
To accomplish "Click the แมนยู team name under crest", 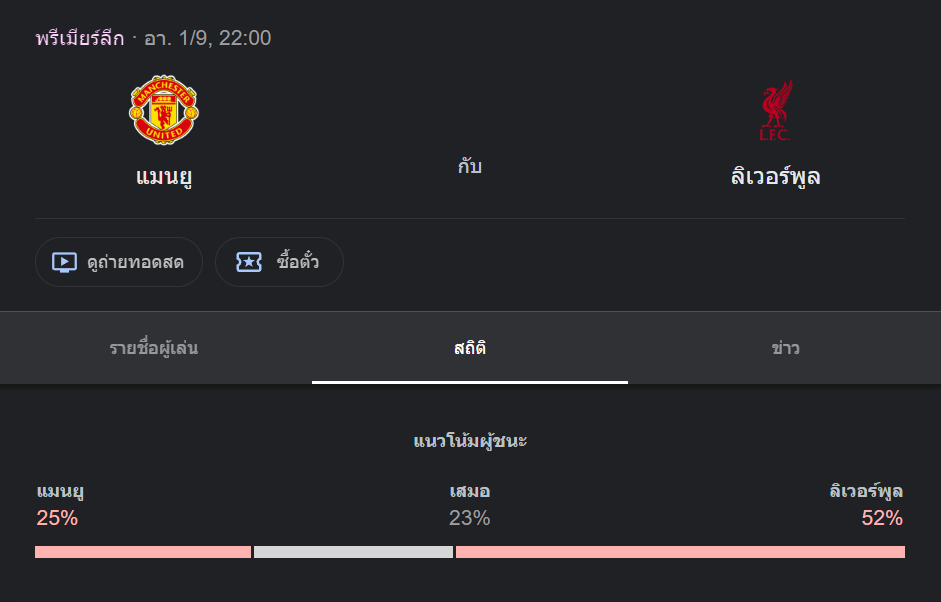I will pos(164,177).
